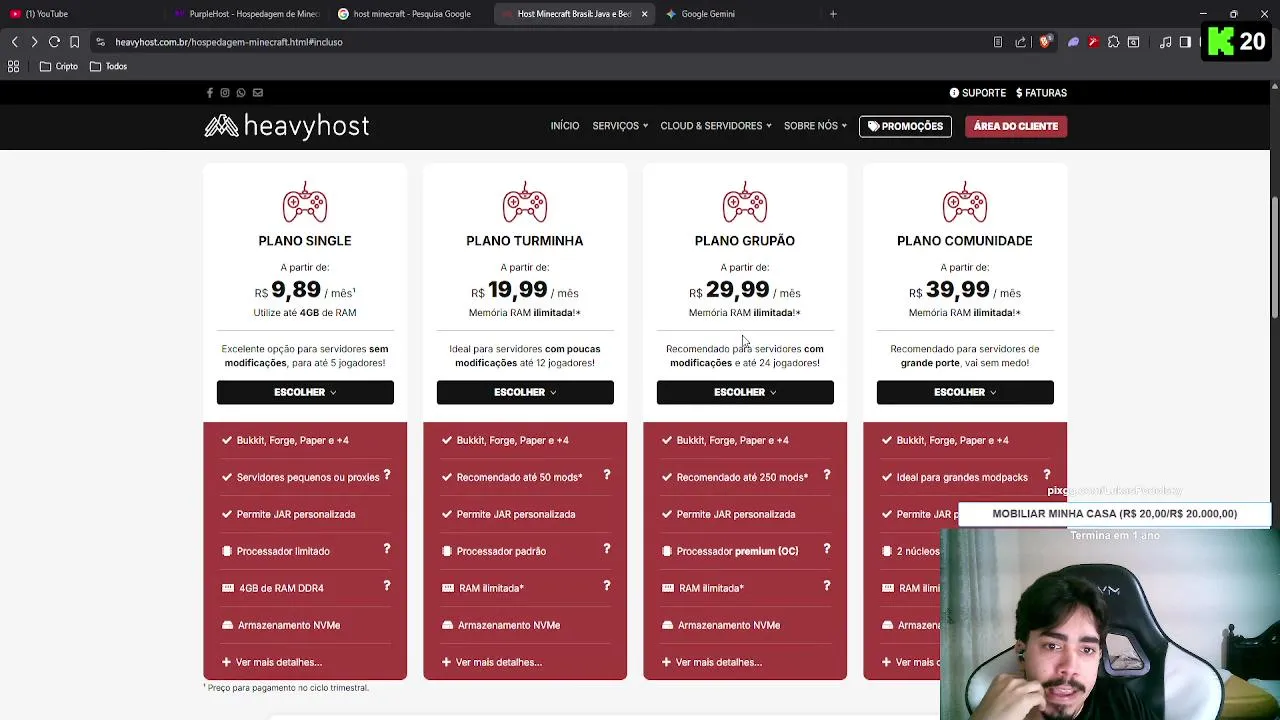
Task: Bookmark this page using the bookmark icon
Action: [x=74, y=42]
